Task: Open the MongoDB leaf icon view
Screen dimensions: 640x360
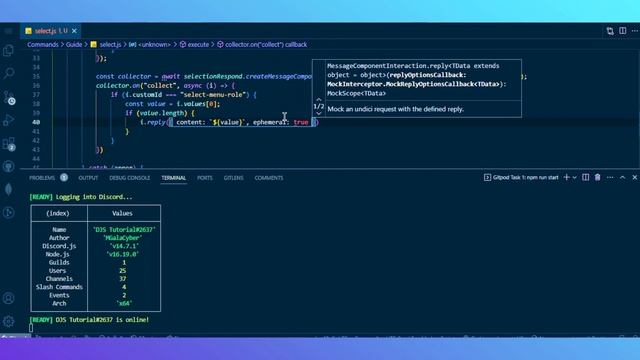Action: (x=9, y=189)
